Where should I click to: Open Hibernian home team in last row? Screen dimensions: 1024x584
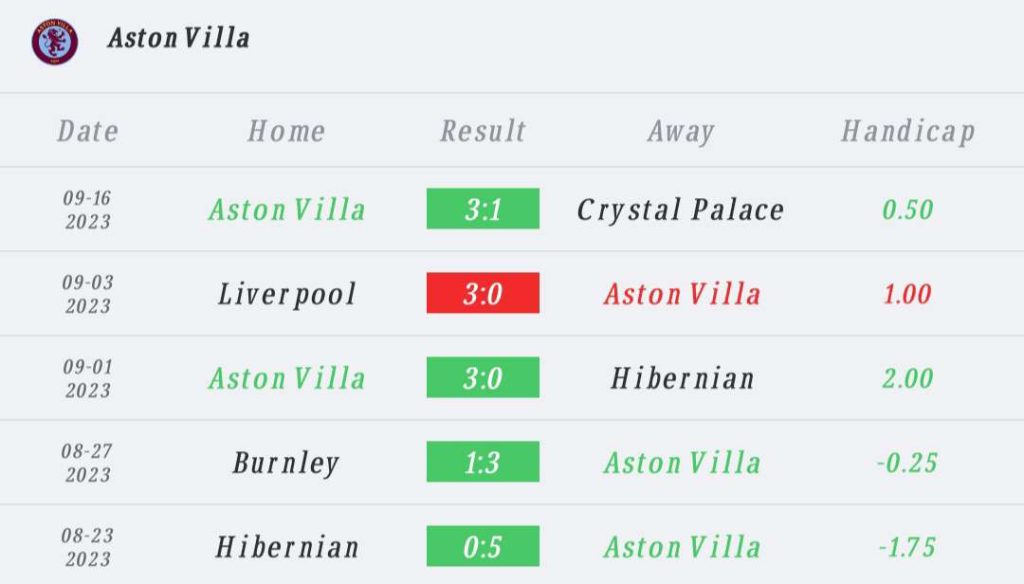click(x=287, y=547)
